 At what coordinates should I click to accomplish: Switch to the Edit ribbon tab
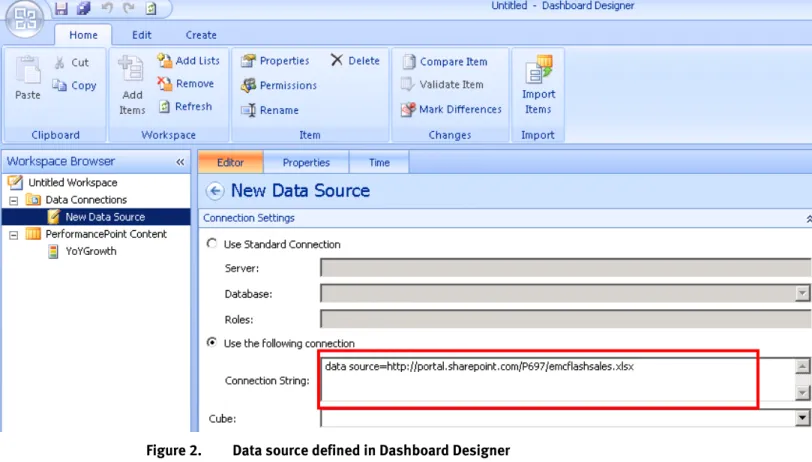[141, 35]
